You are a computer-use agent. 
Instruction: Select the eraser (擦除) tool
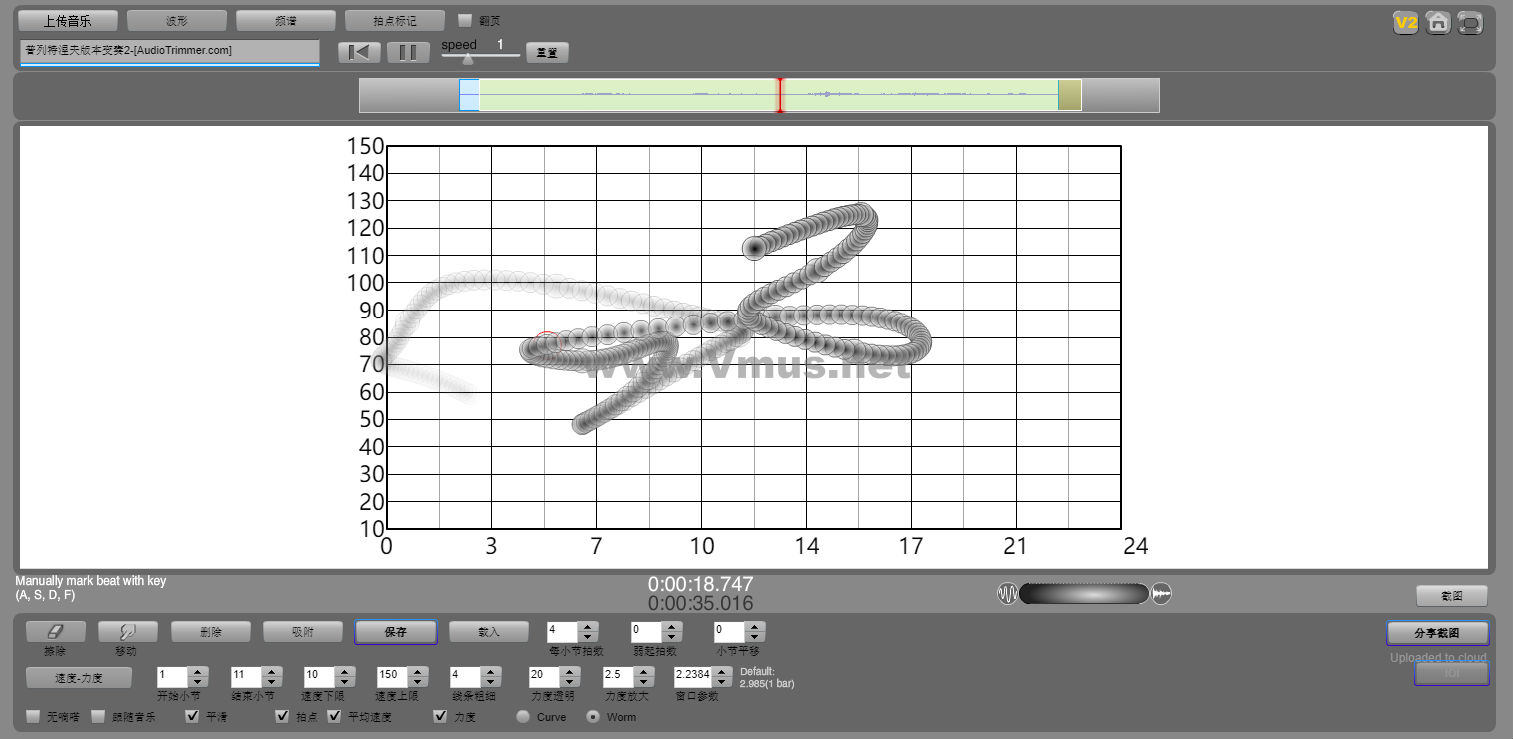(x=55, y=631)
